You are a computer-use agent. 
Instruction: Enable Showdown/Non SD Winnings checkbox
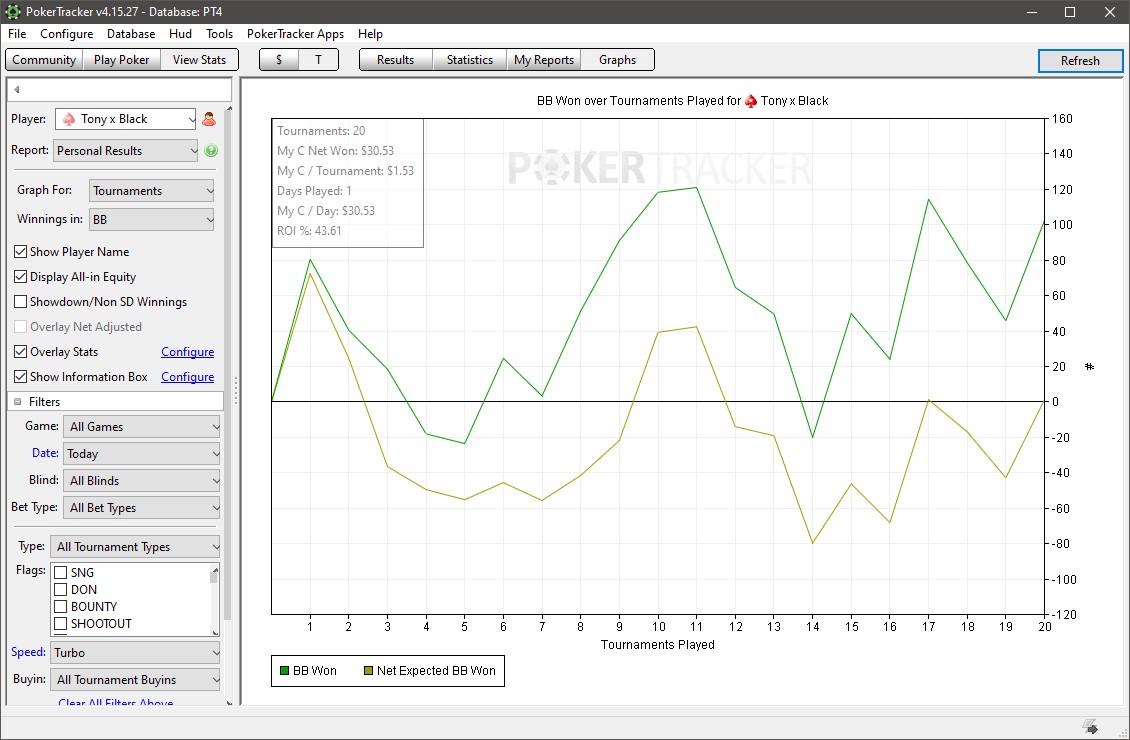click(x=21, y=302)
